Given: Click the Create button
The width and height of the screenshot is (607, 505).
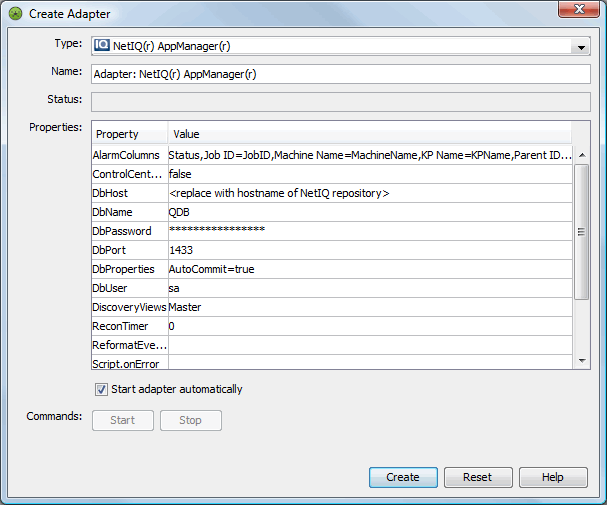Looking at the screenshot, I should tap(403, 477).
